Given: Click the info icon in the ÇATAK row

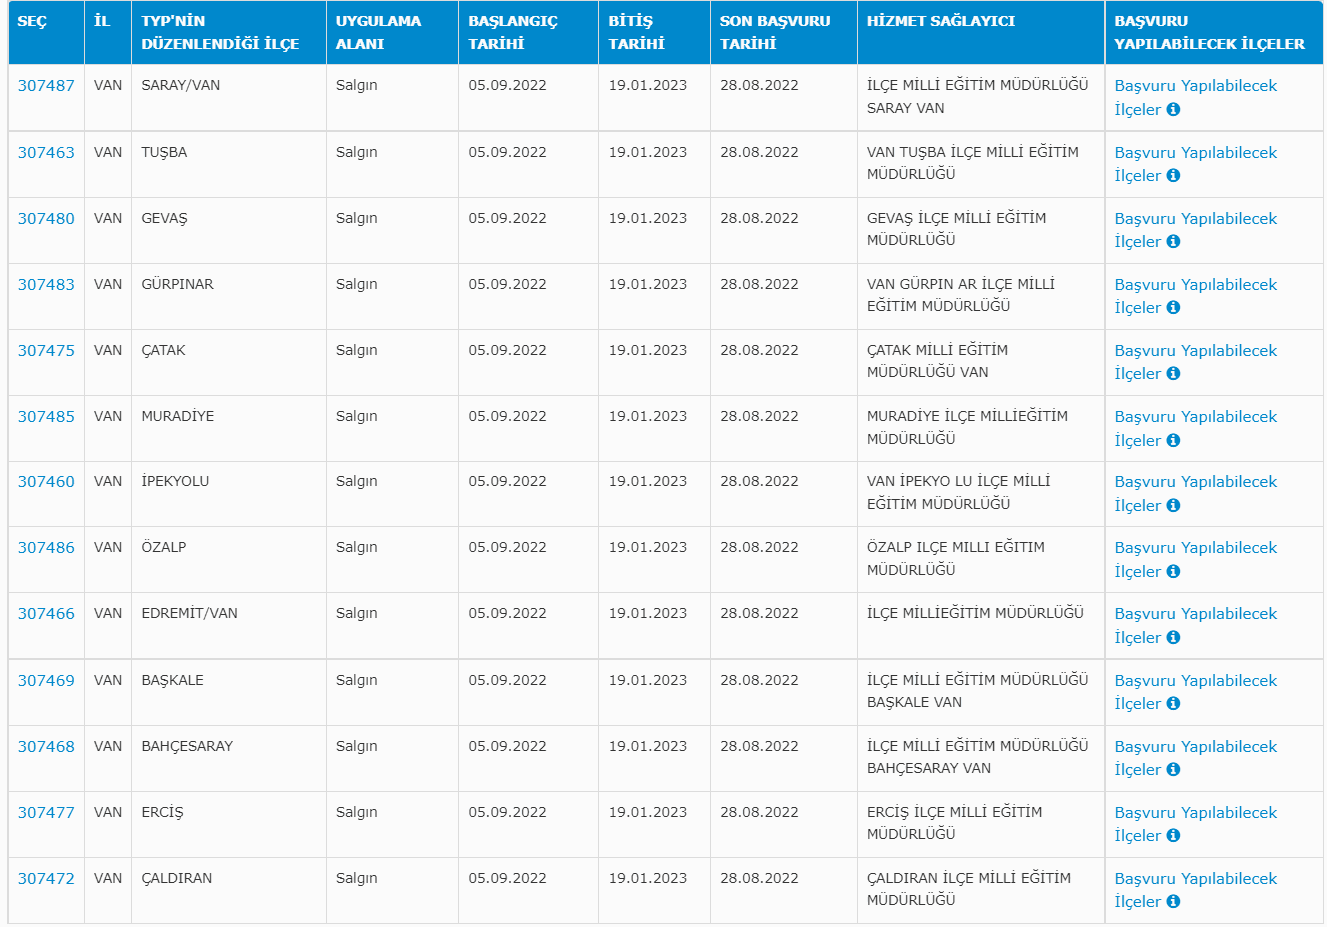Looking at the screenshot, I should tap(1173, 374).
